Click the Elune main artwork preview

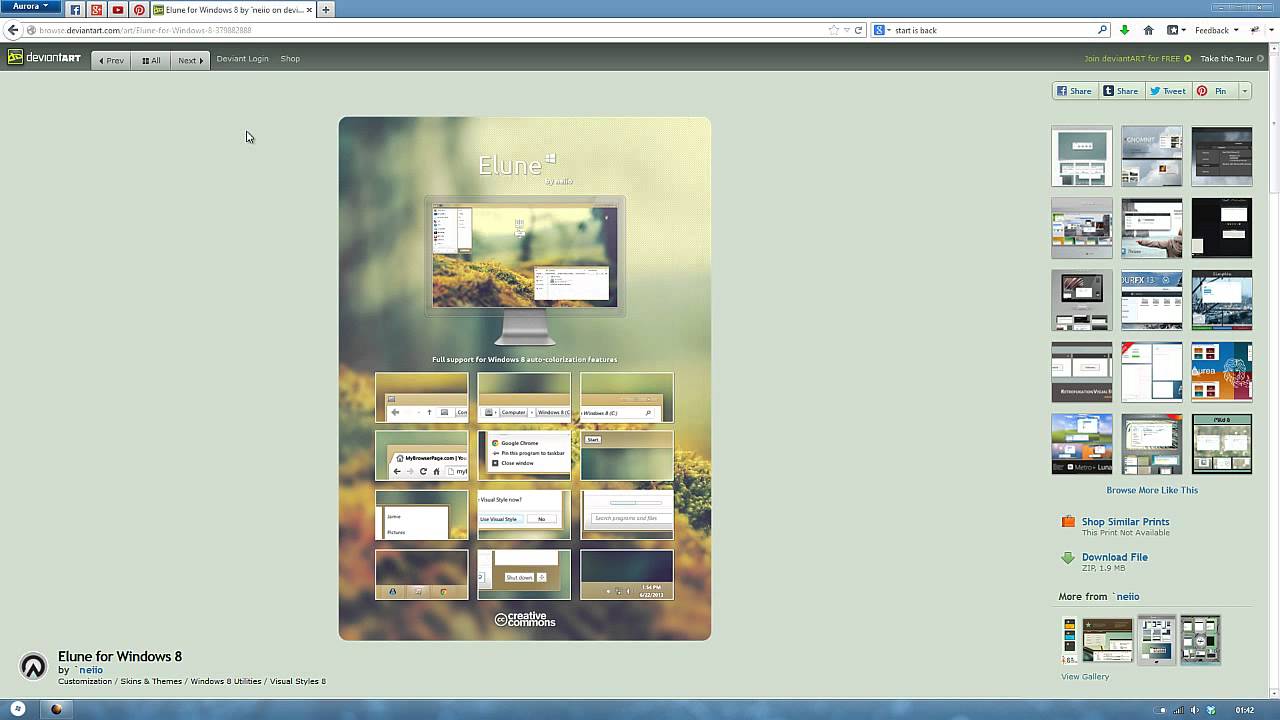tap(525, 379)
